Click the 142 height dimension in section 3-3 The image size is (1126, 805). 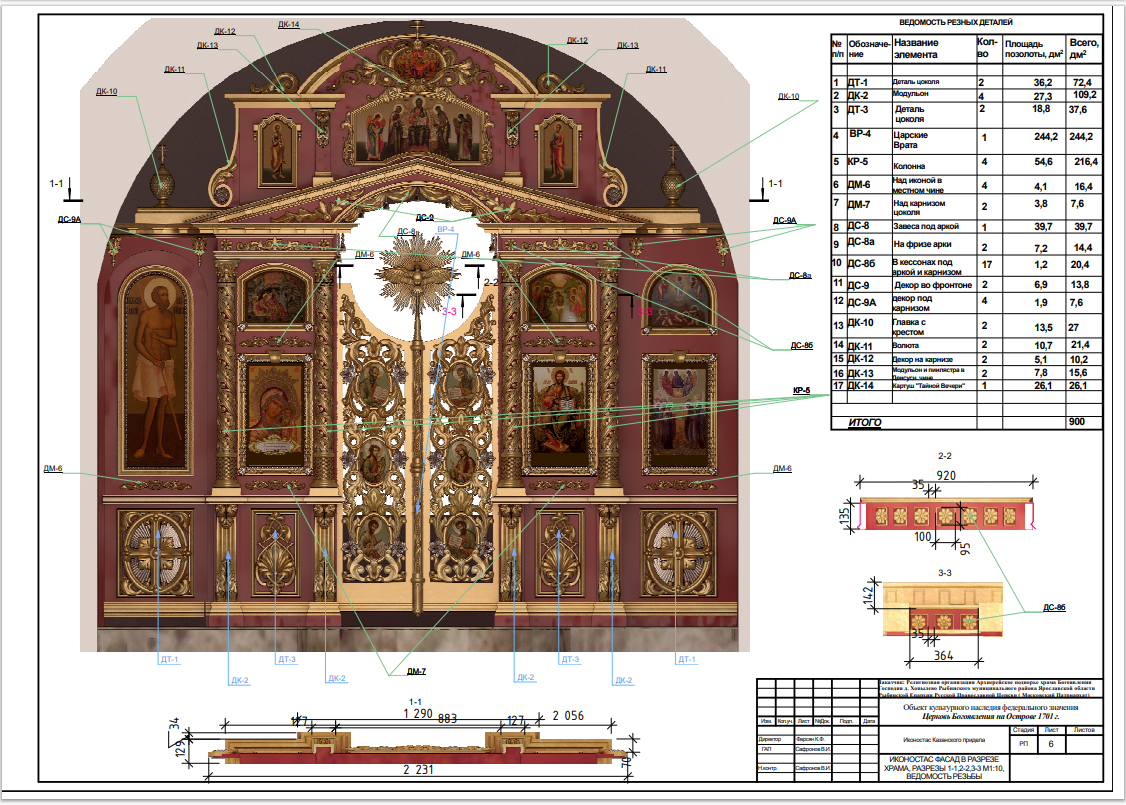867,595
